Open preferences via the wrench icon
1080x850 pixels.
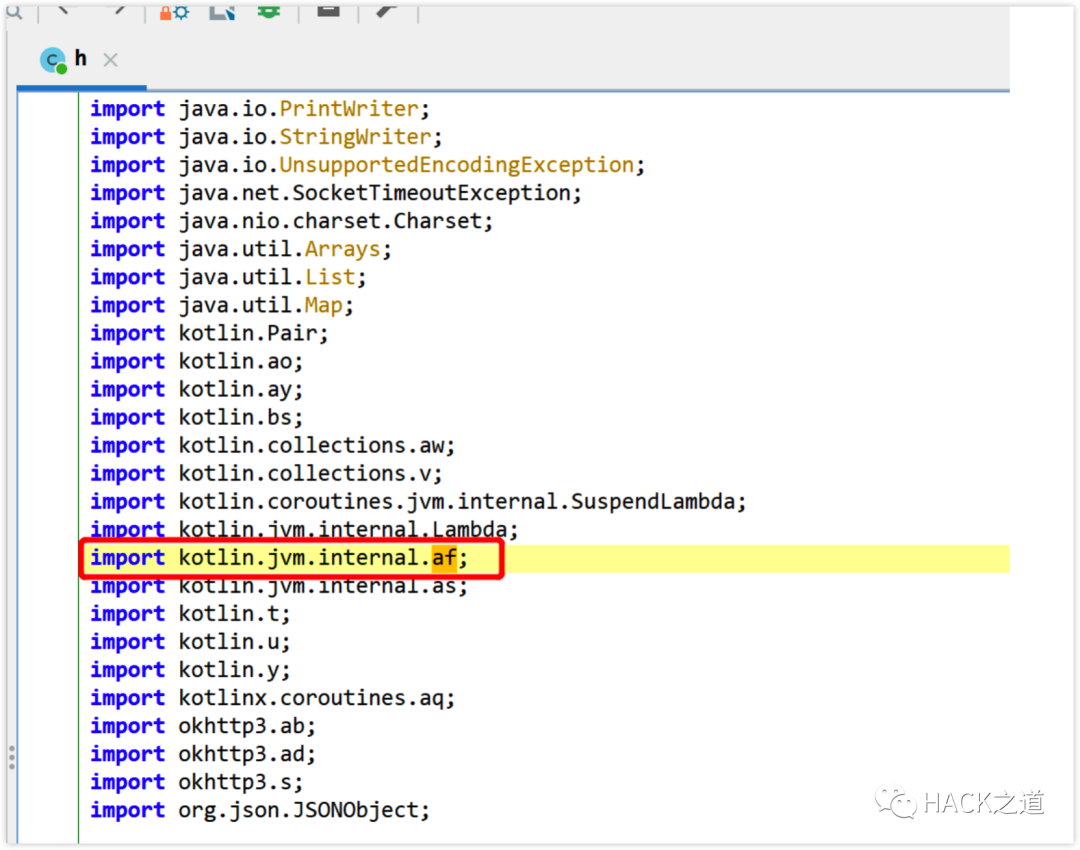[x=388, y=11]
